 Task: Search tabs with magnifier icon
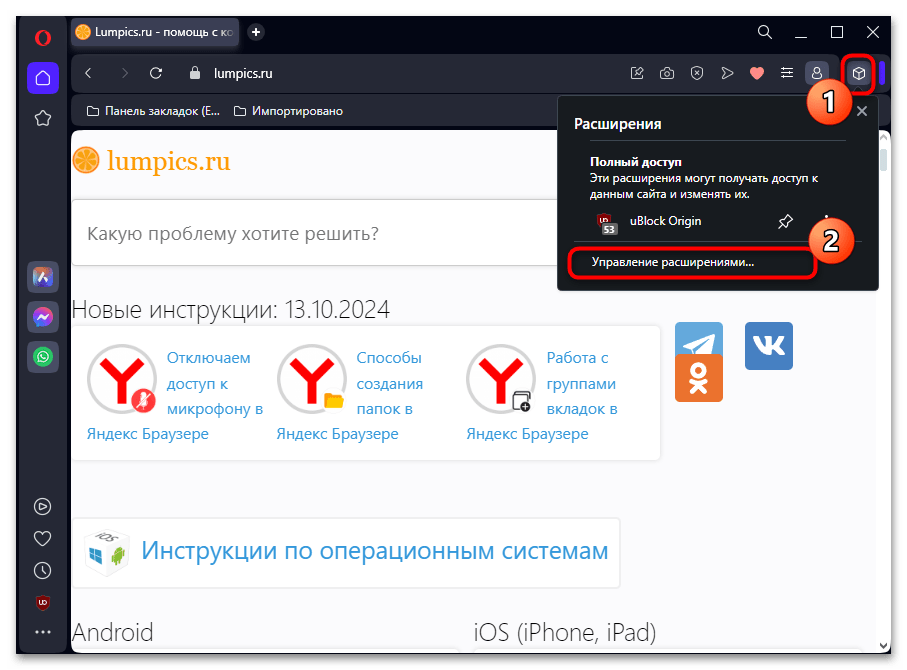pos(765,32)
